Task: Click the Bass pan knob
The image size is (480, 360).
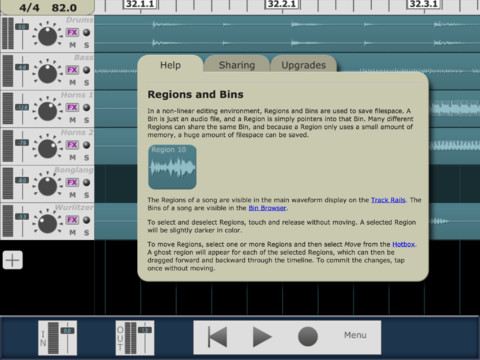Action: [47, 73]
